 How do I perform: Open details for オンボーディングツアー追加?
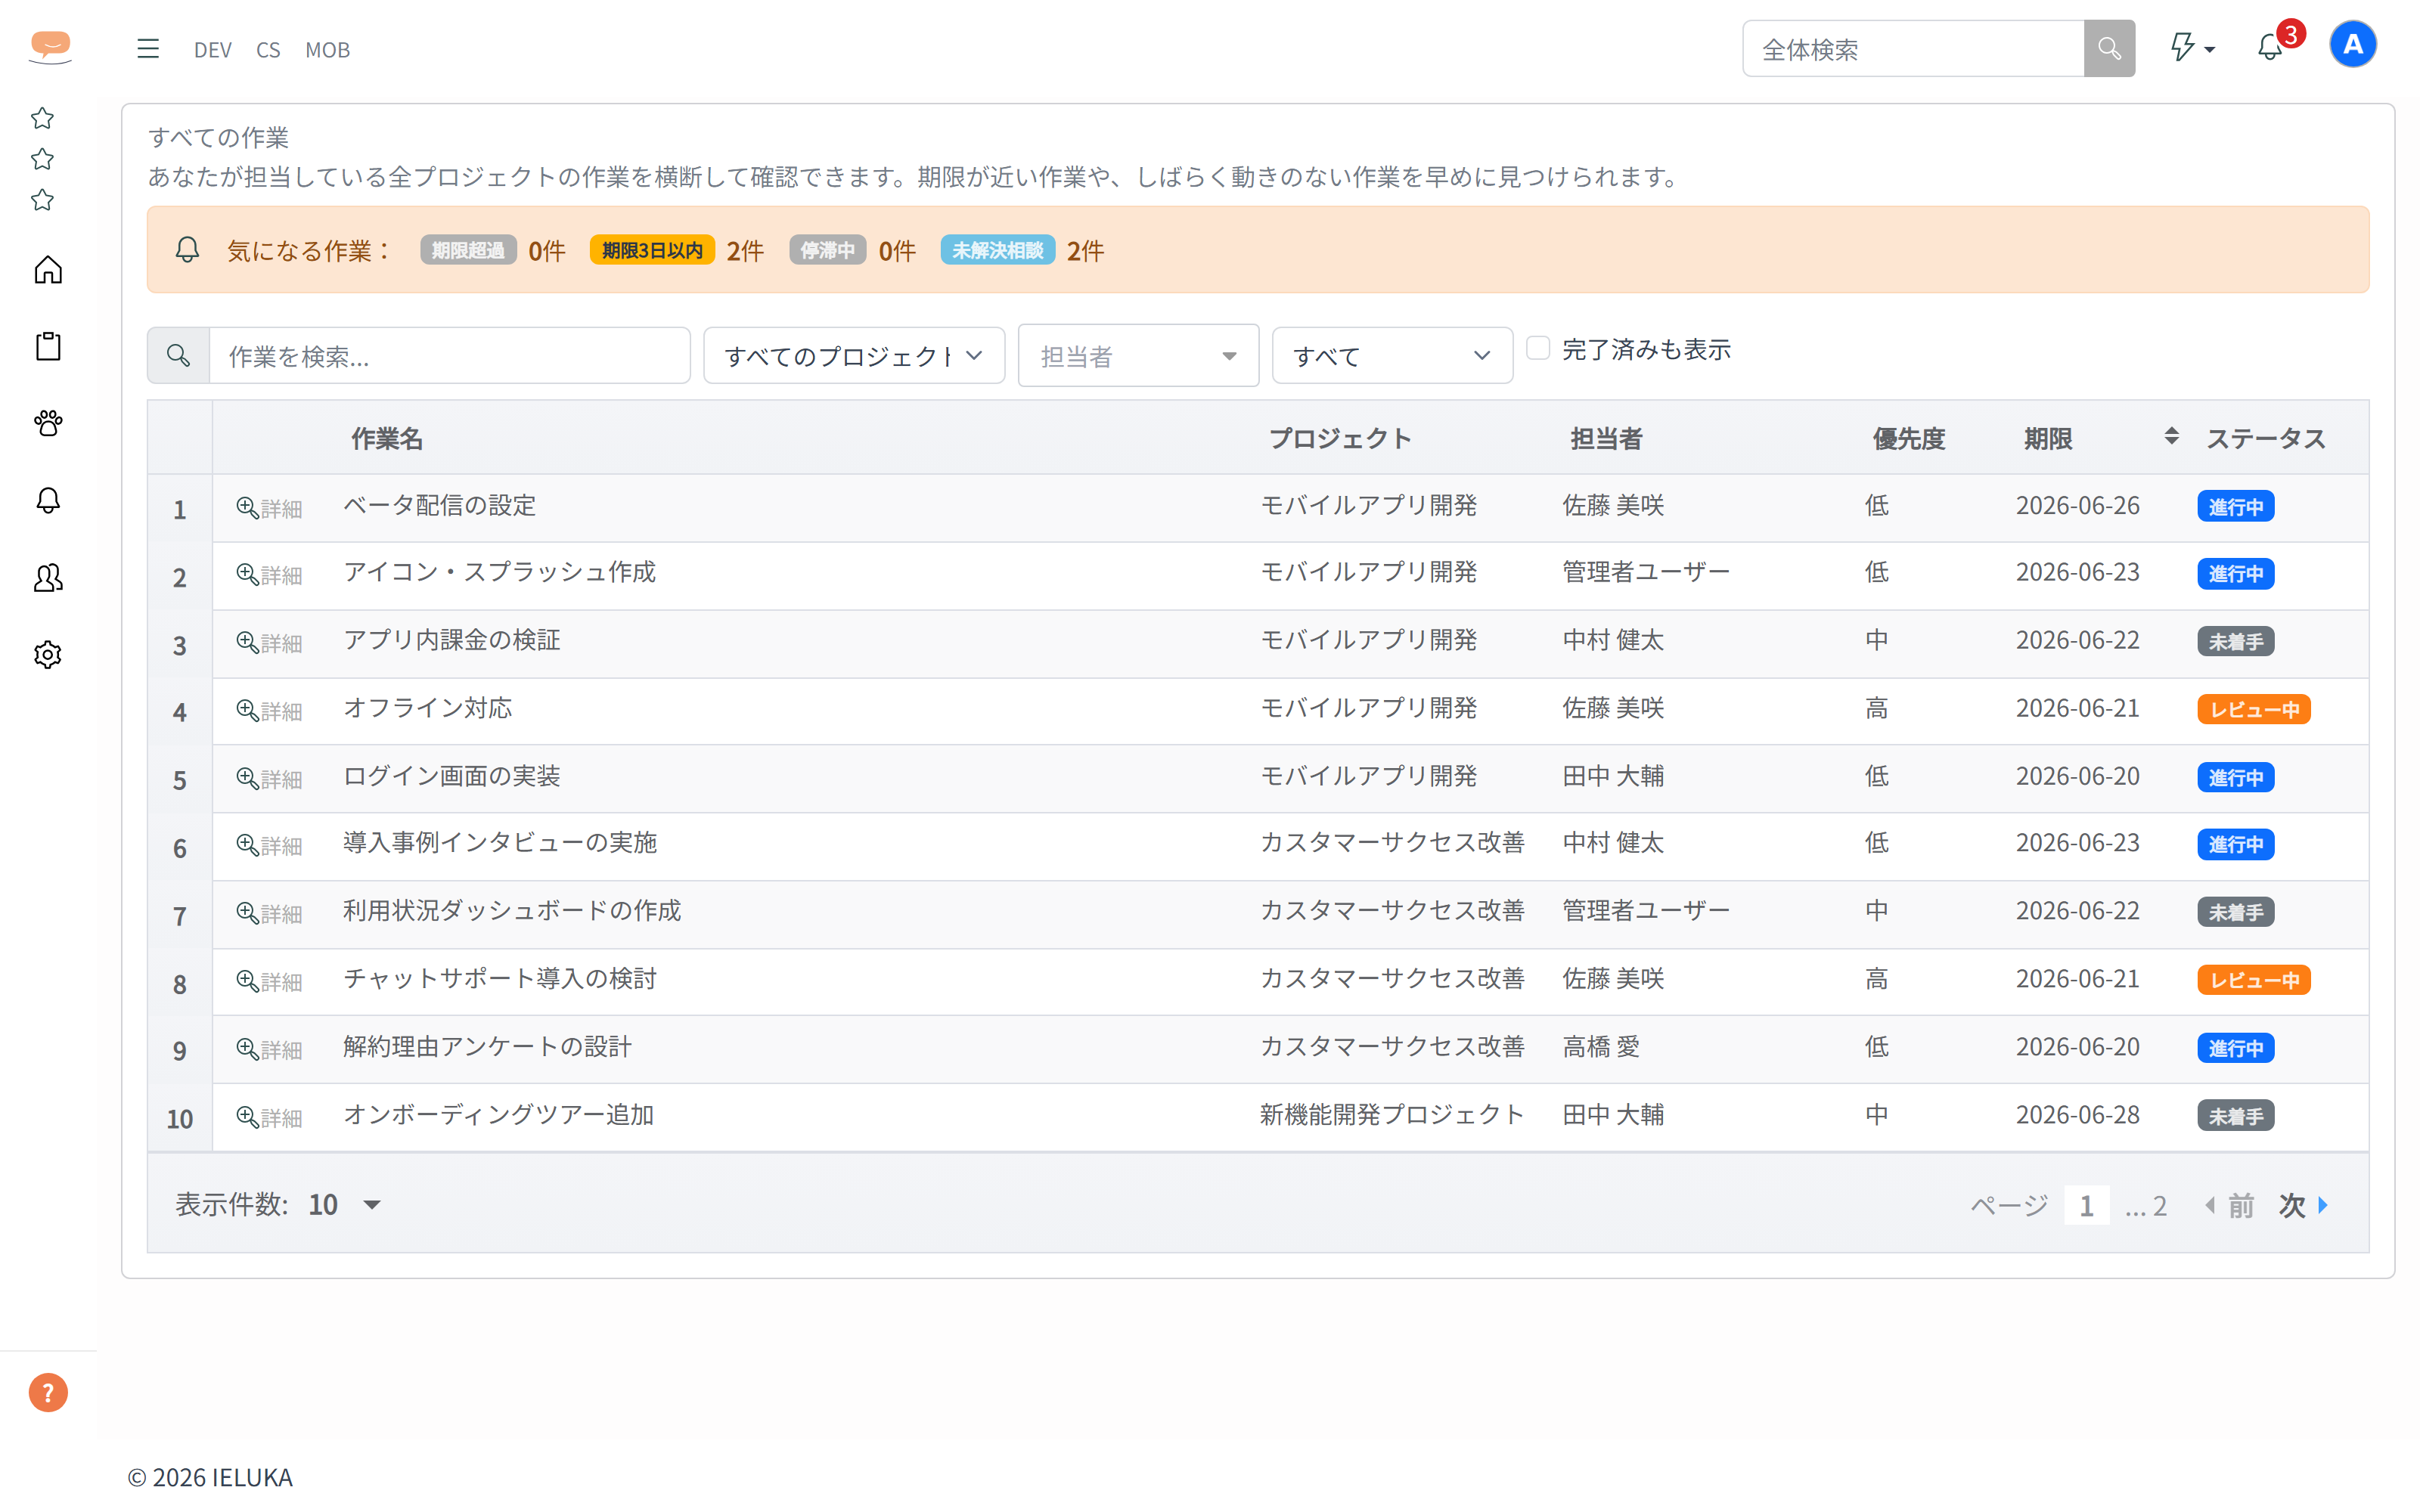(x=269, y=1118)
